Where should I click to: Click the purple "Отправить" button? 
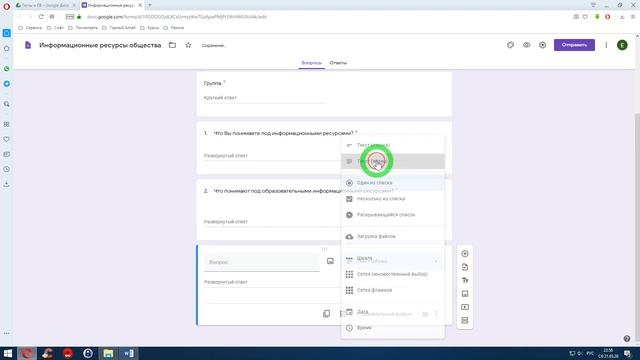point(574,45)
